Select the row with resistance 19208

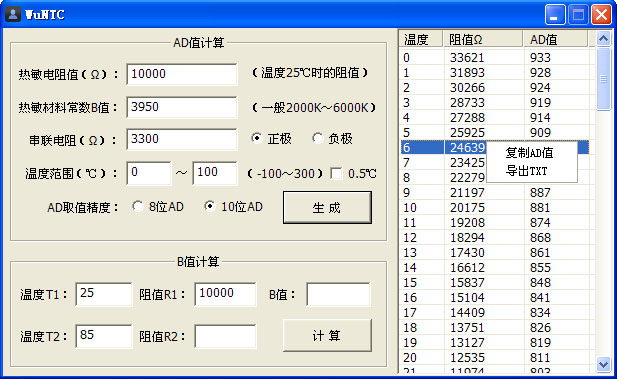(x=495, y=222)
